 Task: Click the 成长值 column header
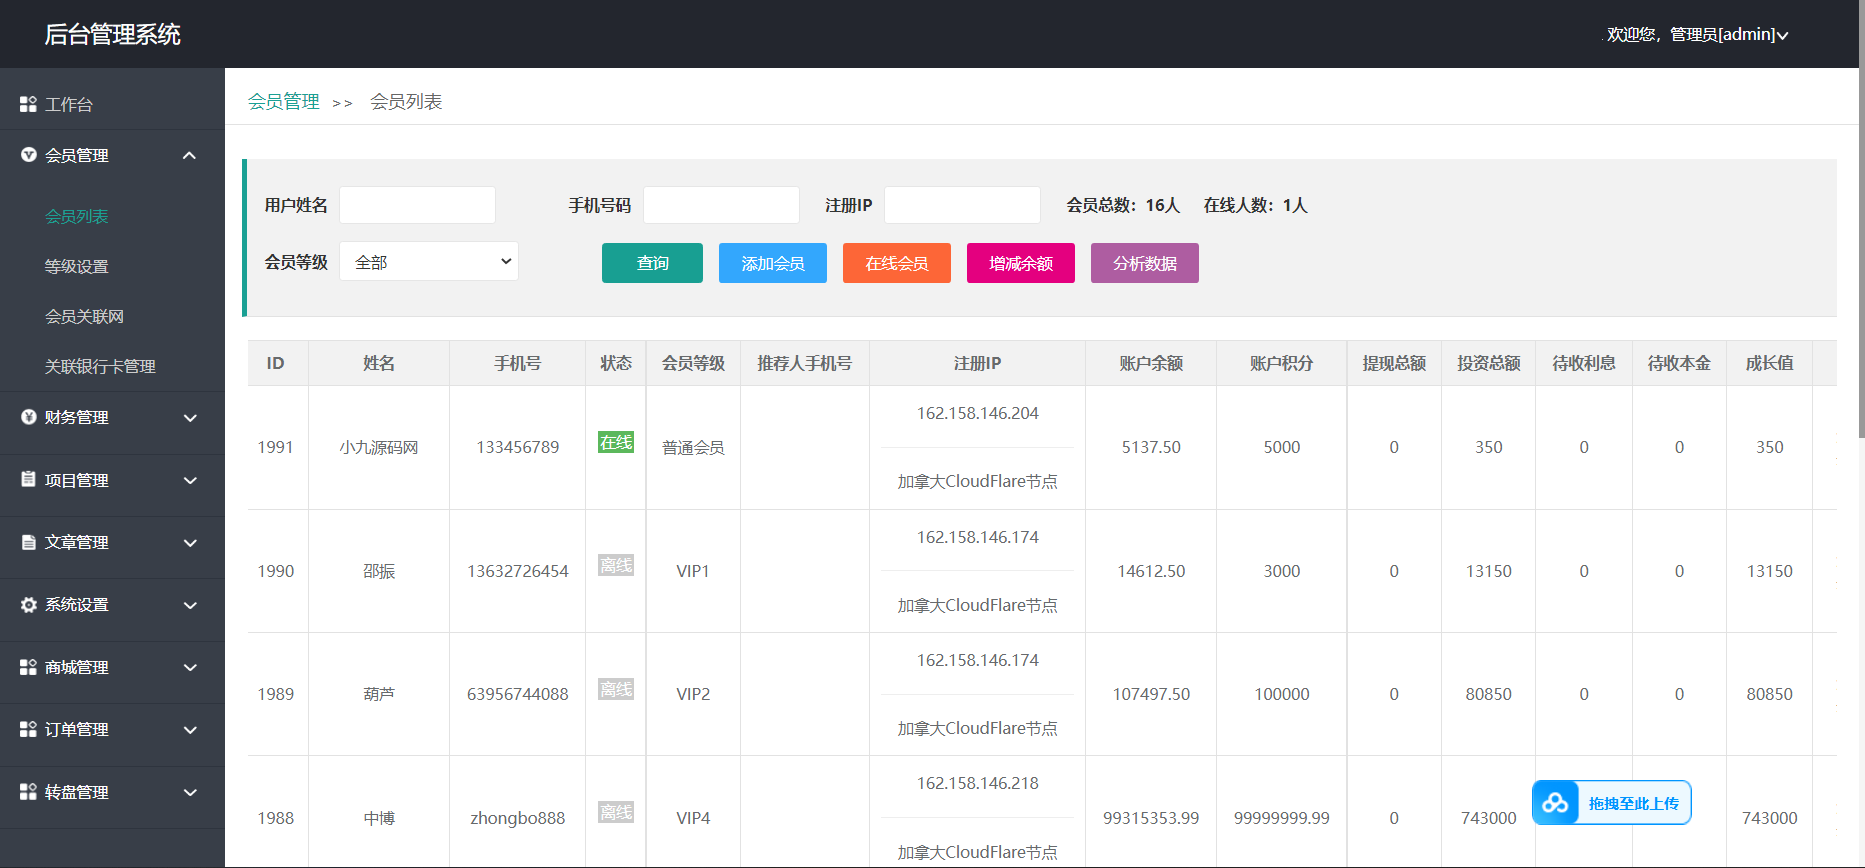point(1769,363)
